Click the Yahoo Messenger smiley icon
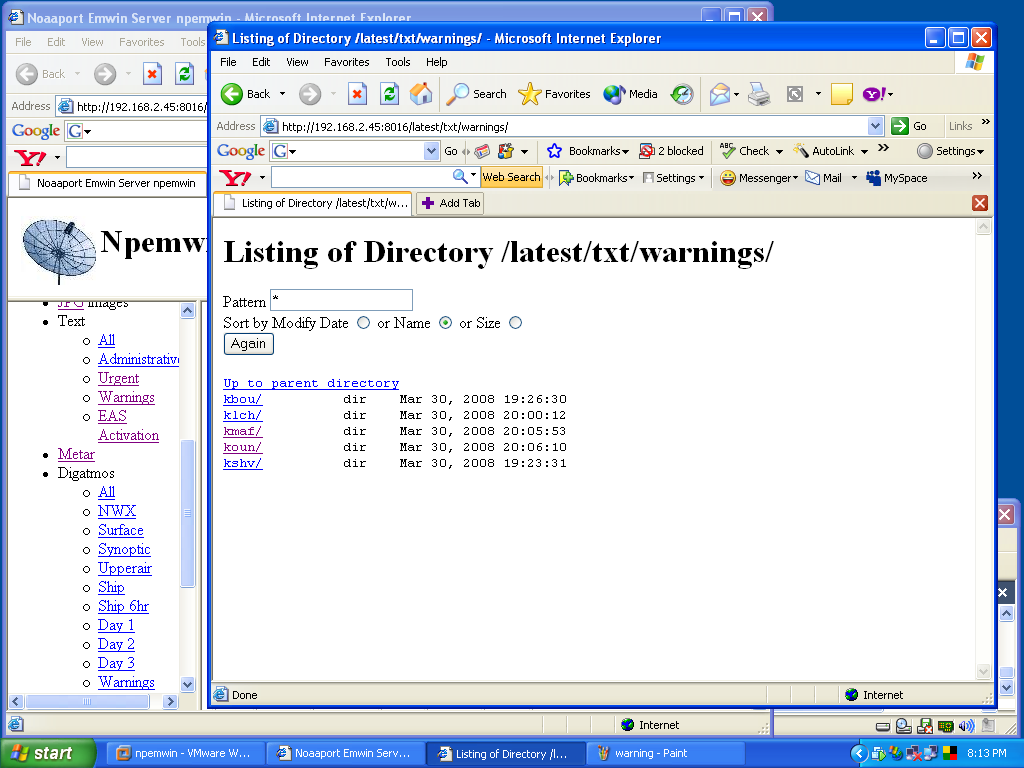The image size is (1024, 768). point(728,178)
